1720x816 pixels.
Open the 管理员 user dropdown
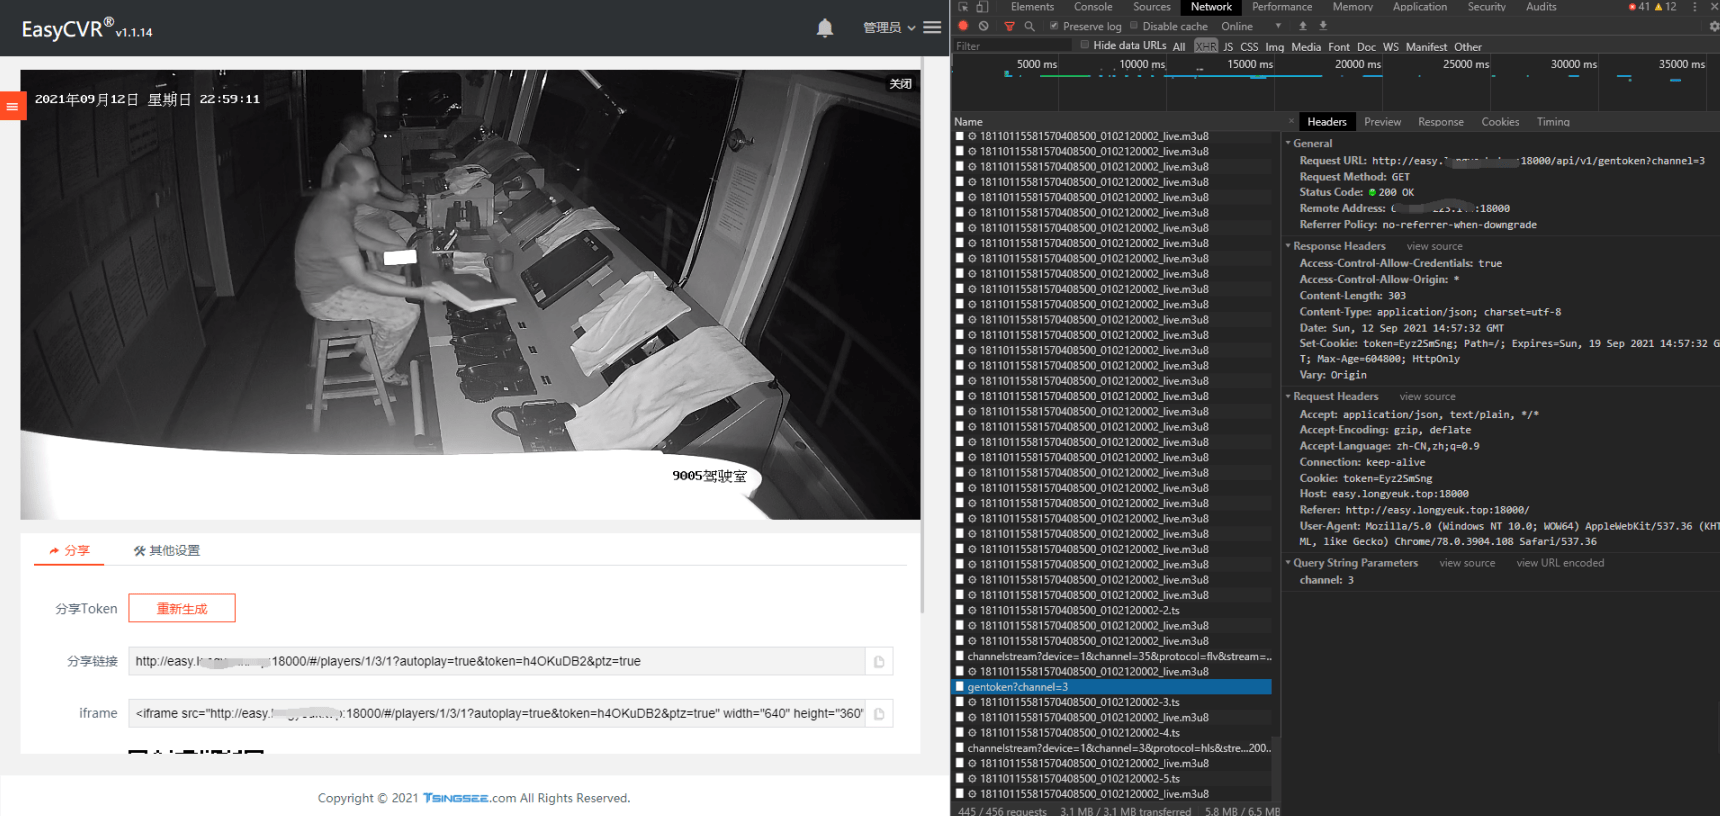888,28
